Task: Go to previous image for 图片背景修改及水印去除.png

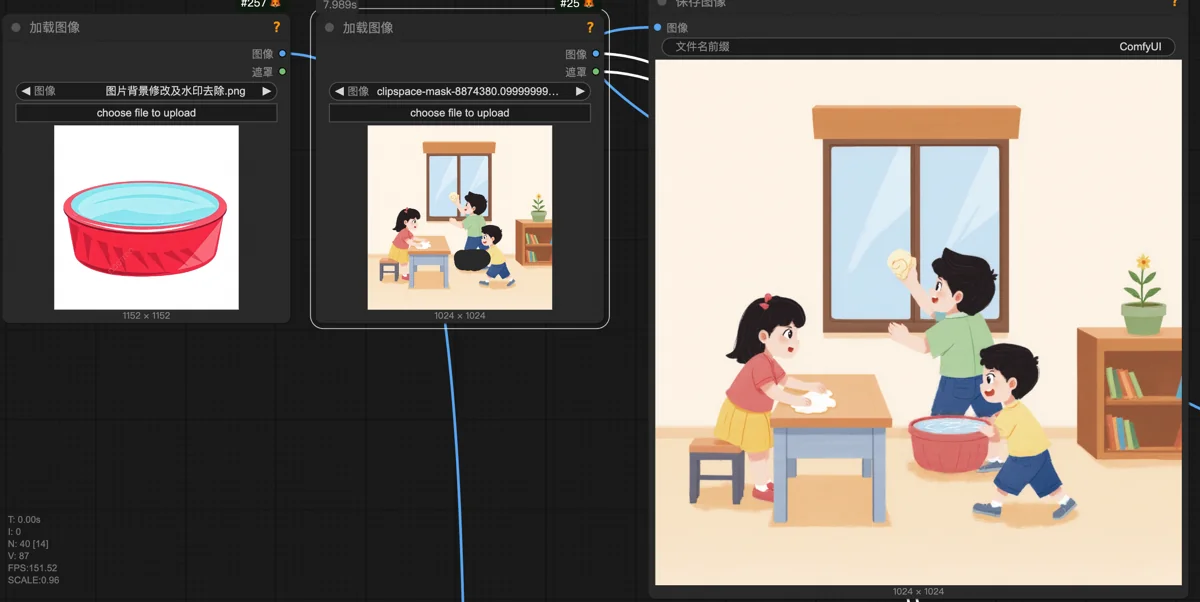Action: click(x=26, y=91)
